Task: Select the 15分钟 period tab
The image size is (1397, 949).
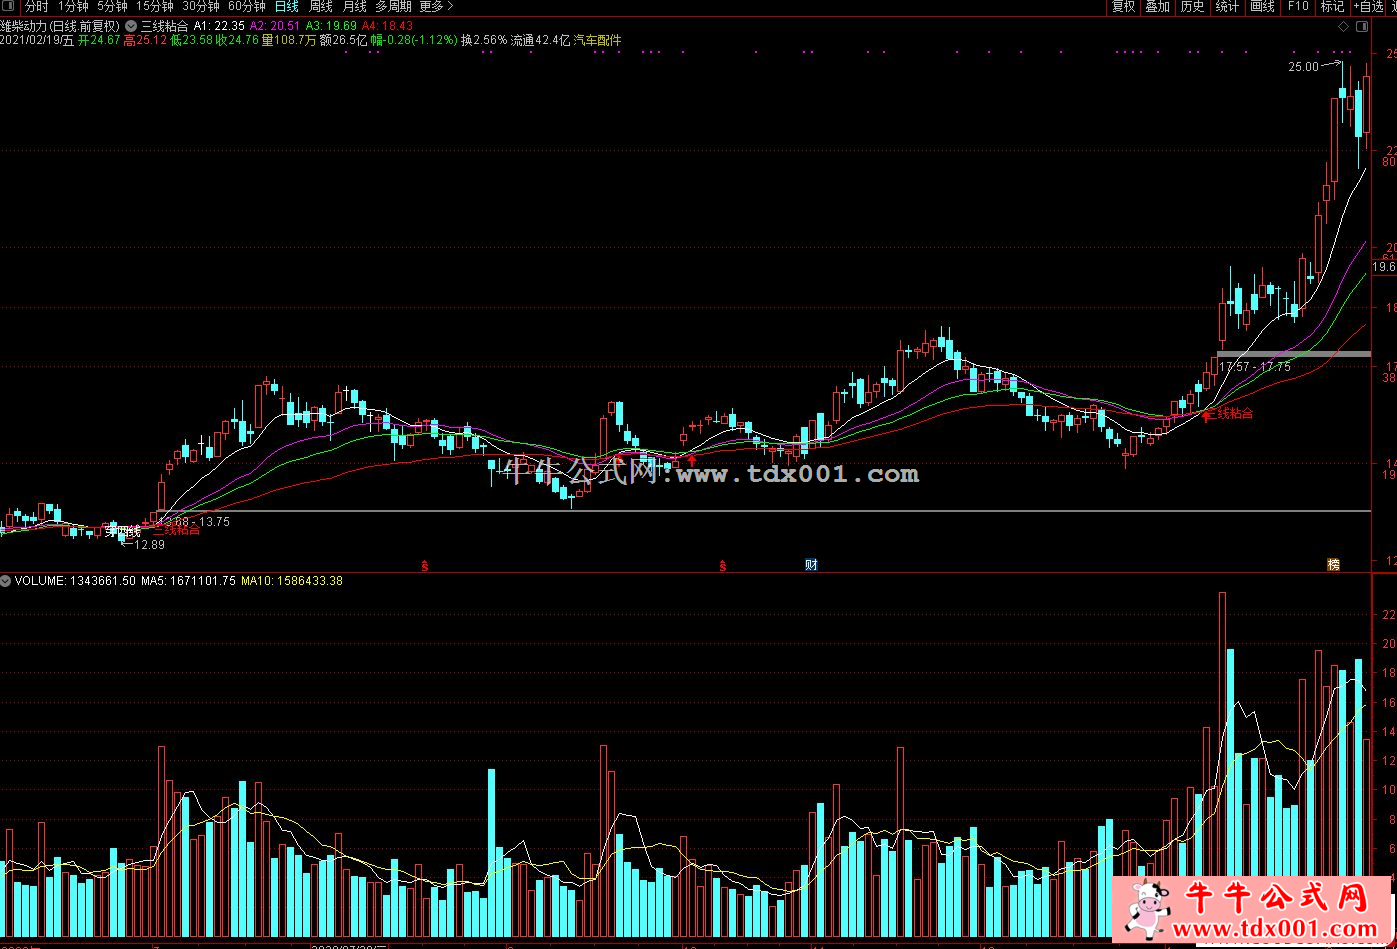Action: coord(155,6)
